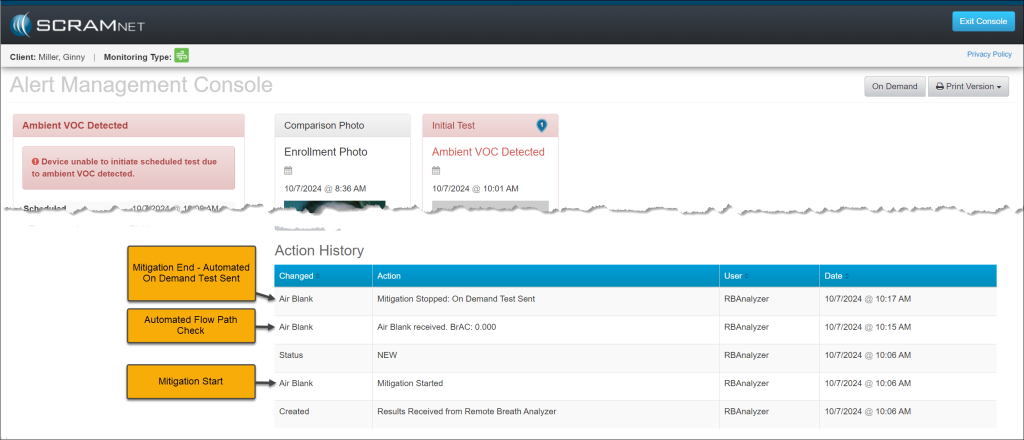
Task: Click the calendar icon under Enrollment Photo
Action: pos(288,170)
